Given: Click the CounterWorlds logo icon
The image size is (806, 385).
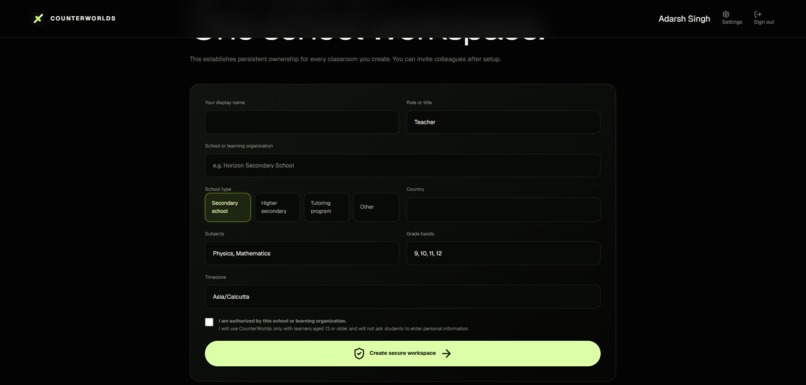Looking at the screenshot, I should [38, 19].
